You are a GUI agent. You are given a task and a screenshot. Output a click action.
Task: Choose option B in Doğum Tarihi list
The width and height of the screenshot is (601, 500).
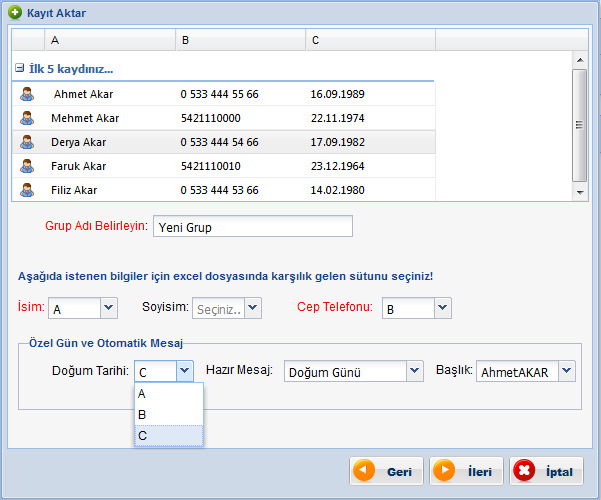[x=169, y=414]
